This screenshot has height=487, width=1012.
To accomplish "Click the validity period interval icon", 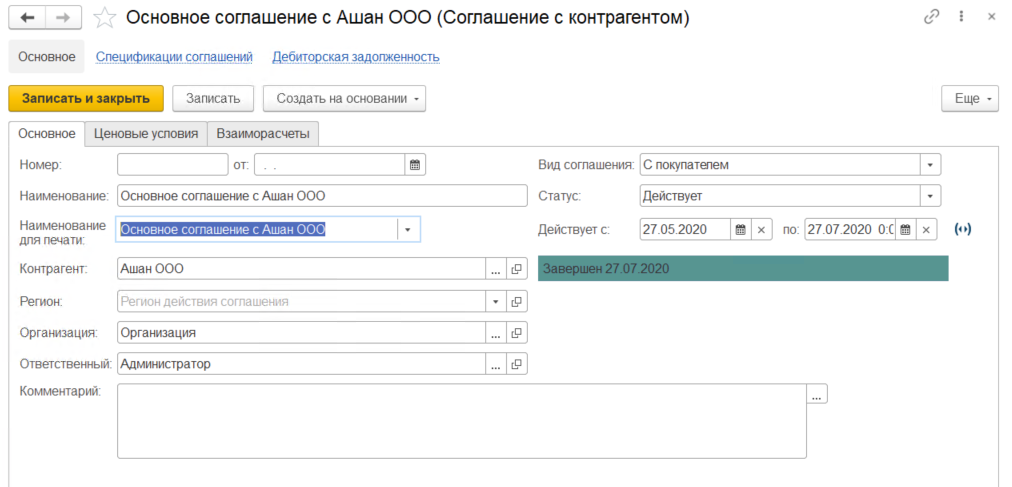I will pyautogui.click(x=963, y=229).
